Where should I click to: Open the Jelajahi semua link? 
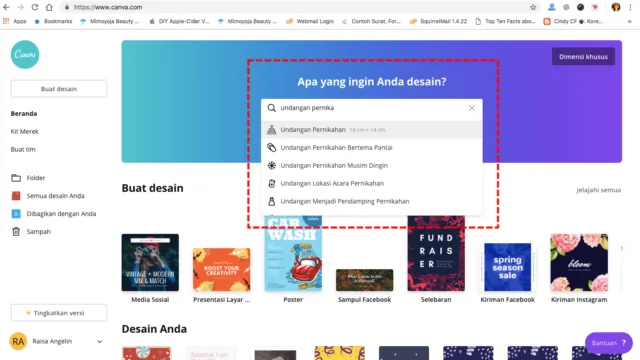(598, 190)
